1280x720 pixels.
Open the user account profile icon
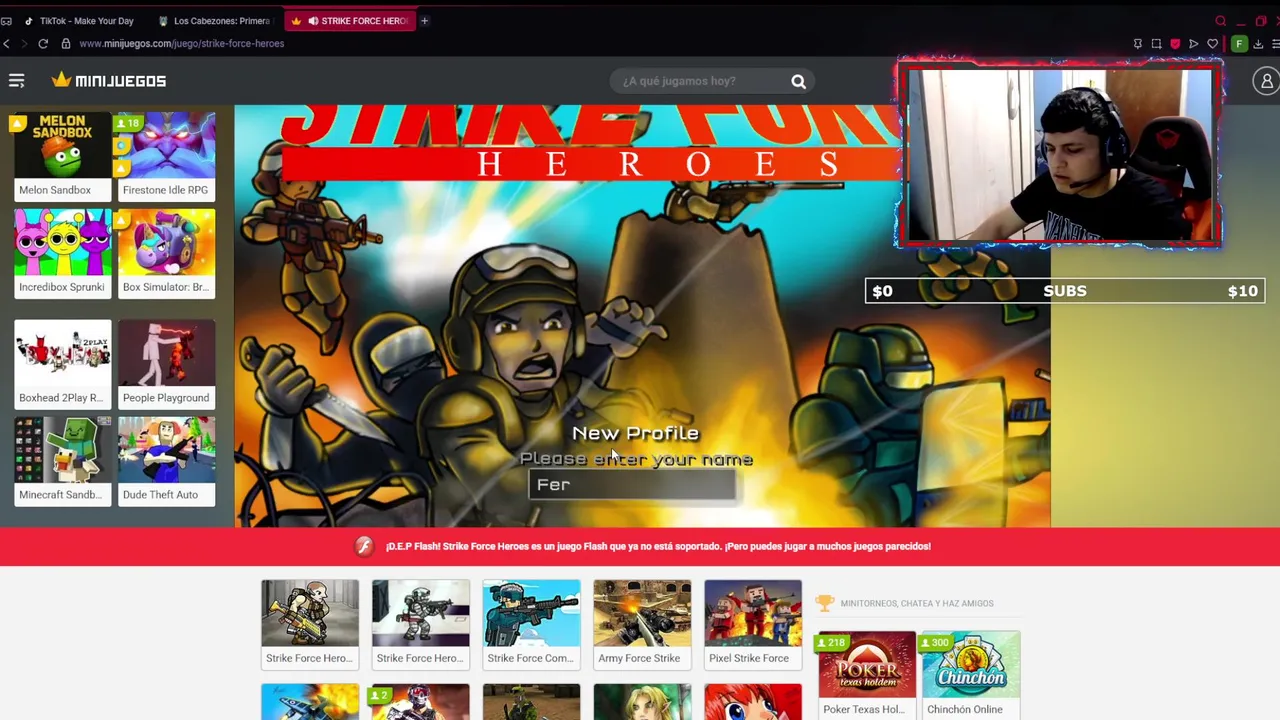pos(1266,81)
